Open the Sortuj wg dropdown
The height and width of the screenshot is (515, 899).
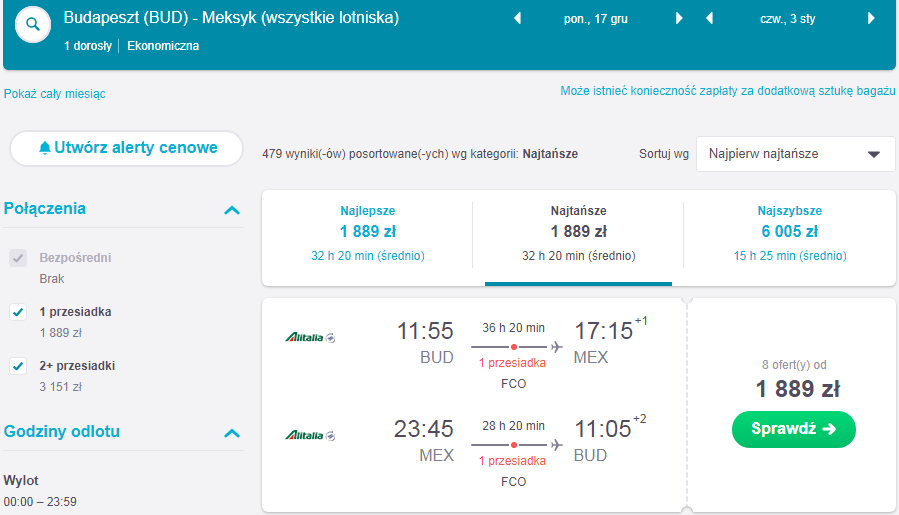(x=795, y=154)
